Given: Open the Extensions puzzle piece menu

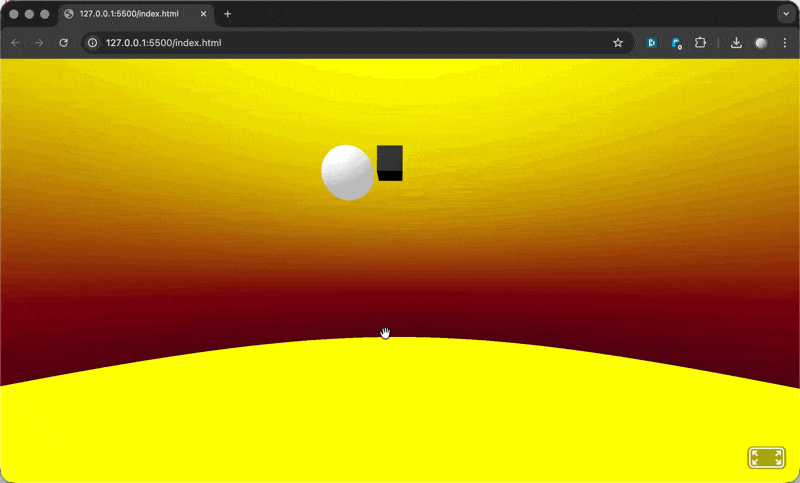Looking at the screenshot, I should pos(701,43).
